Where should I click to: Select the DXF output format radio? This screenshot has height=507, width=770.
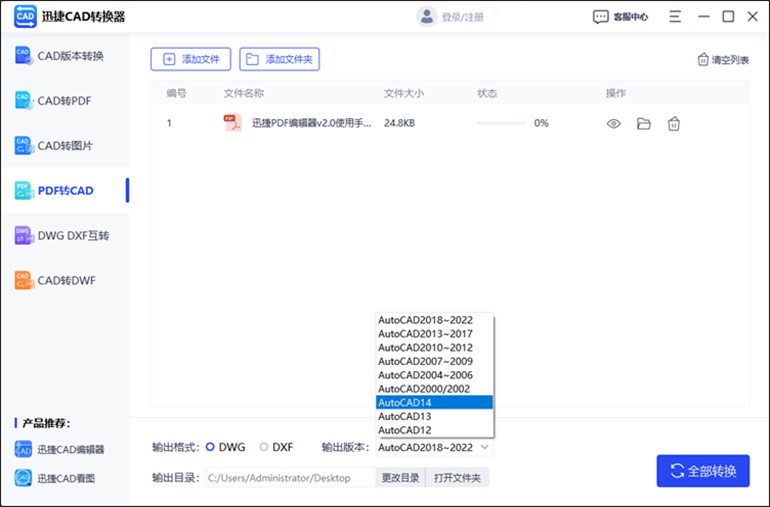click(x=264, y=447)
